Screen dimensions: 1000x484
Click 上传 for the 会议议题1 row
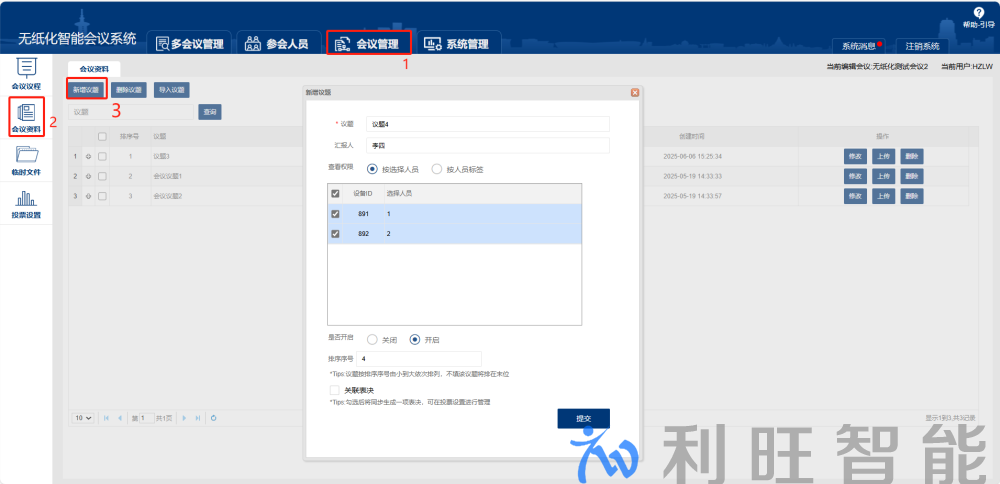pos(883,176)
